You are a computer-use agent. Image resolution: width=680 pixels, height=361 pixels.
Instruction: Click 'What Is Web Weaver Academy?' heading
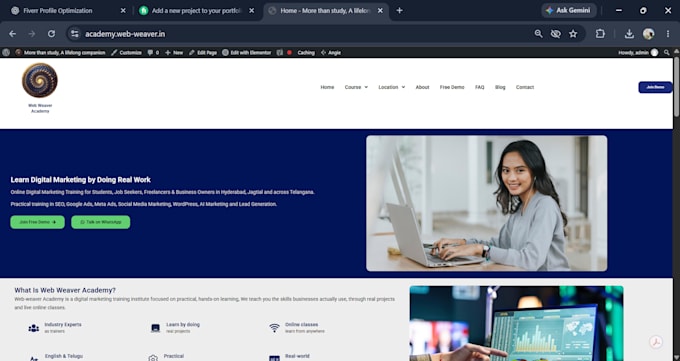click(x=65, y=290)
